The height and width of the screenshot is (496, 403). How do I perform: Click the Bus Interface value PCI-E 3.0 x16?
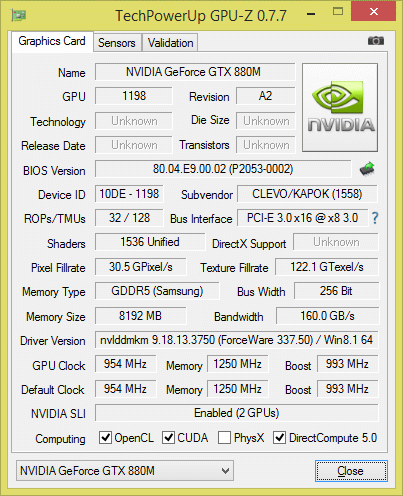pyautogui.click(x=303, y=218)
